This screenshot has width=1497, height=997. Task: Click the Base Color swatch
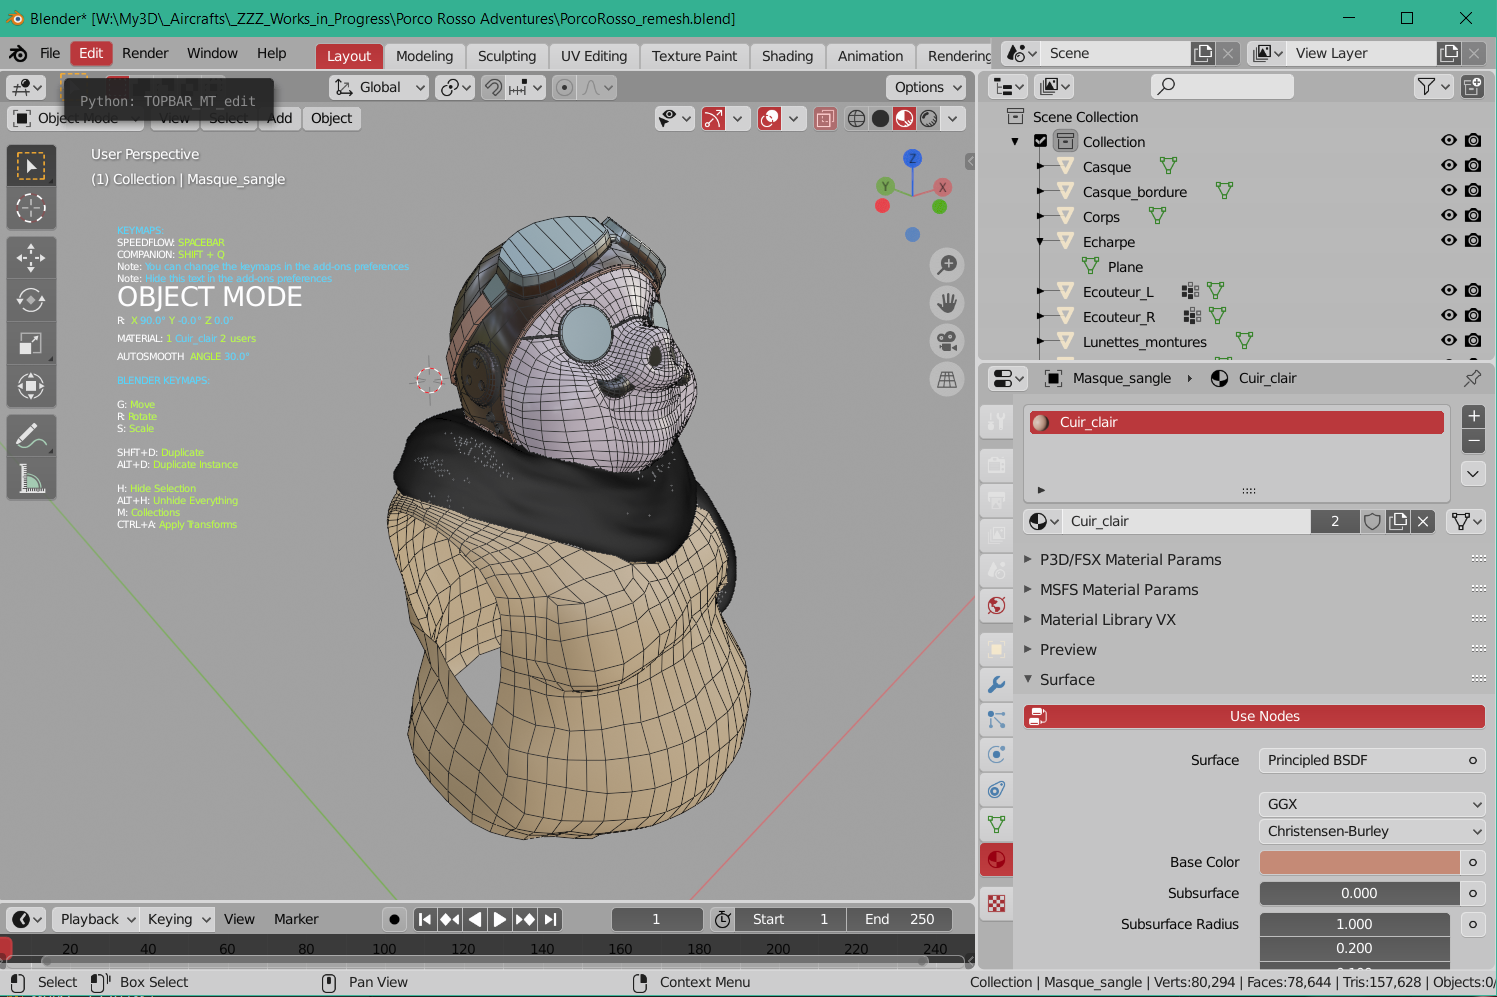click(1359, 862)
